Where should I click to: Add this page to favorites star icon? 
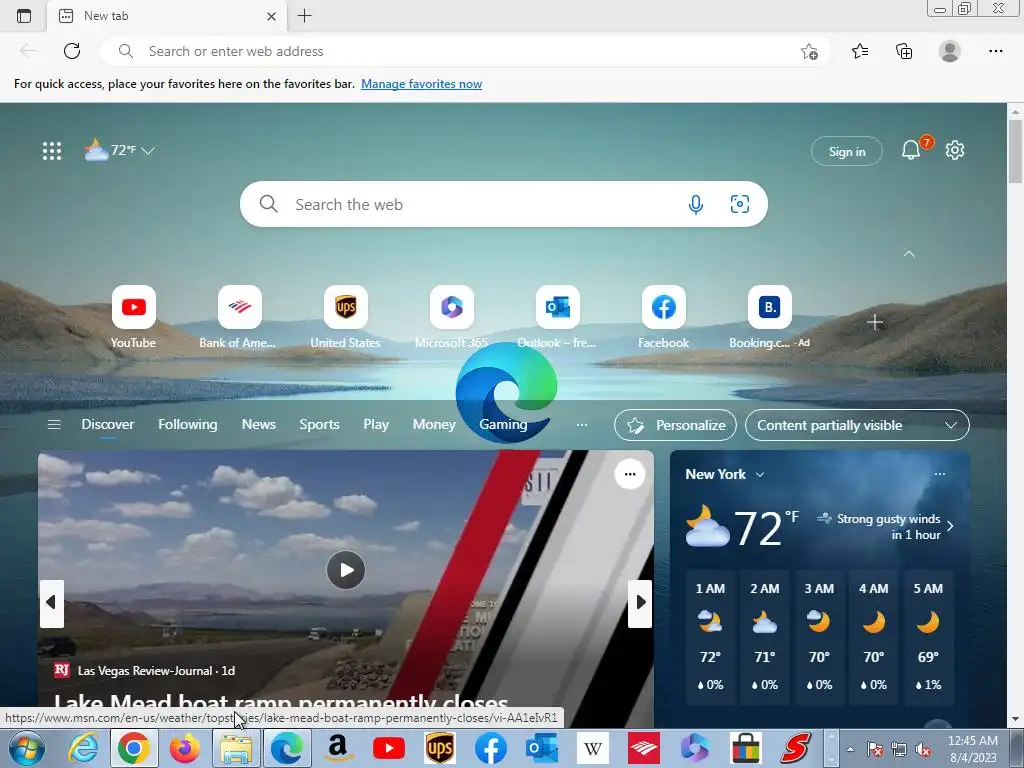coord(809,52)
